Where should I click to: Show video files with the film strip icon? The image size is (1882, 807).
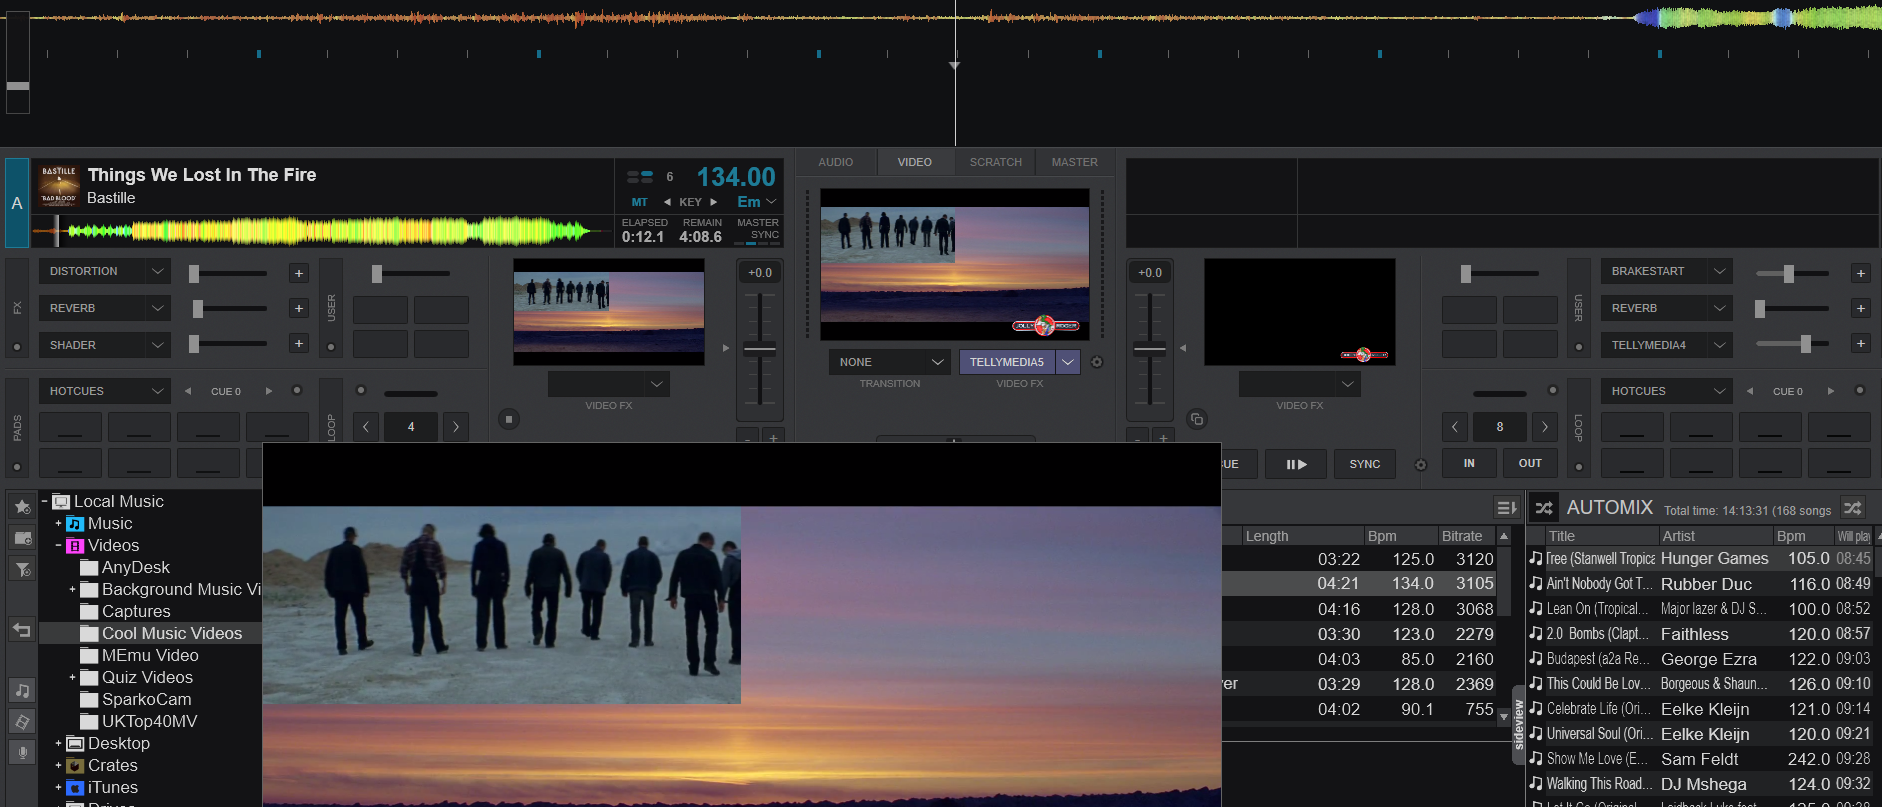(x=22, y=721)
